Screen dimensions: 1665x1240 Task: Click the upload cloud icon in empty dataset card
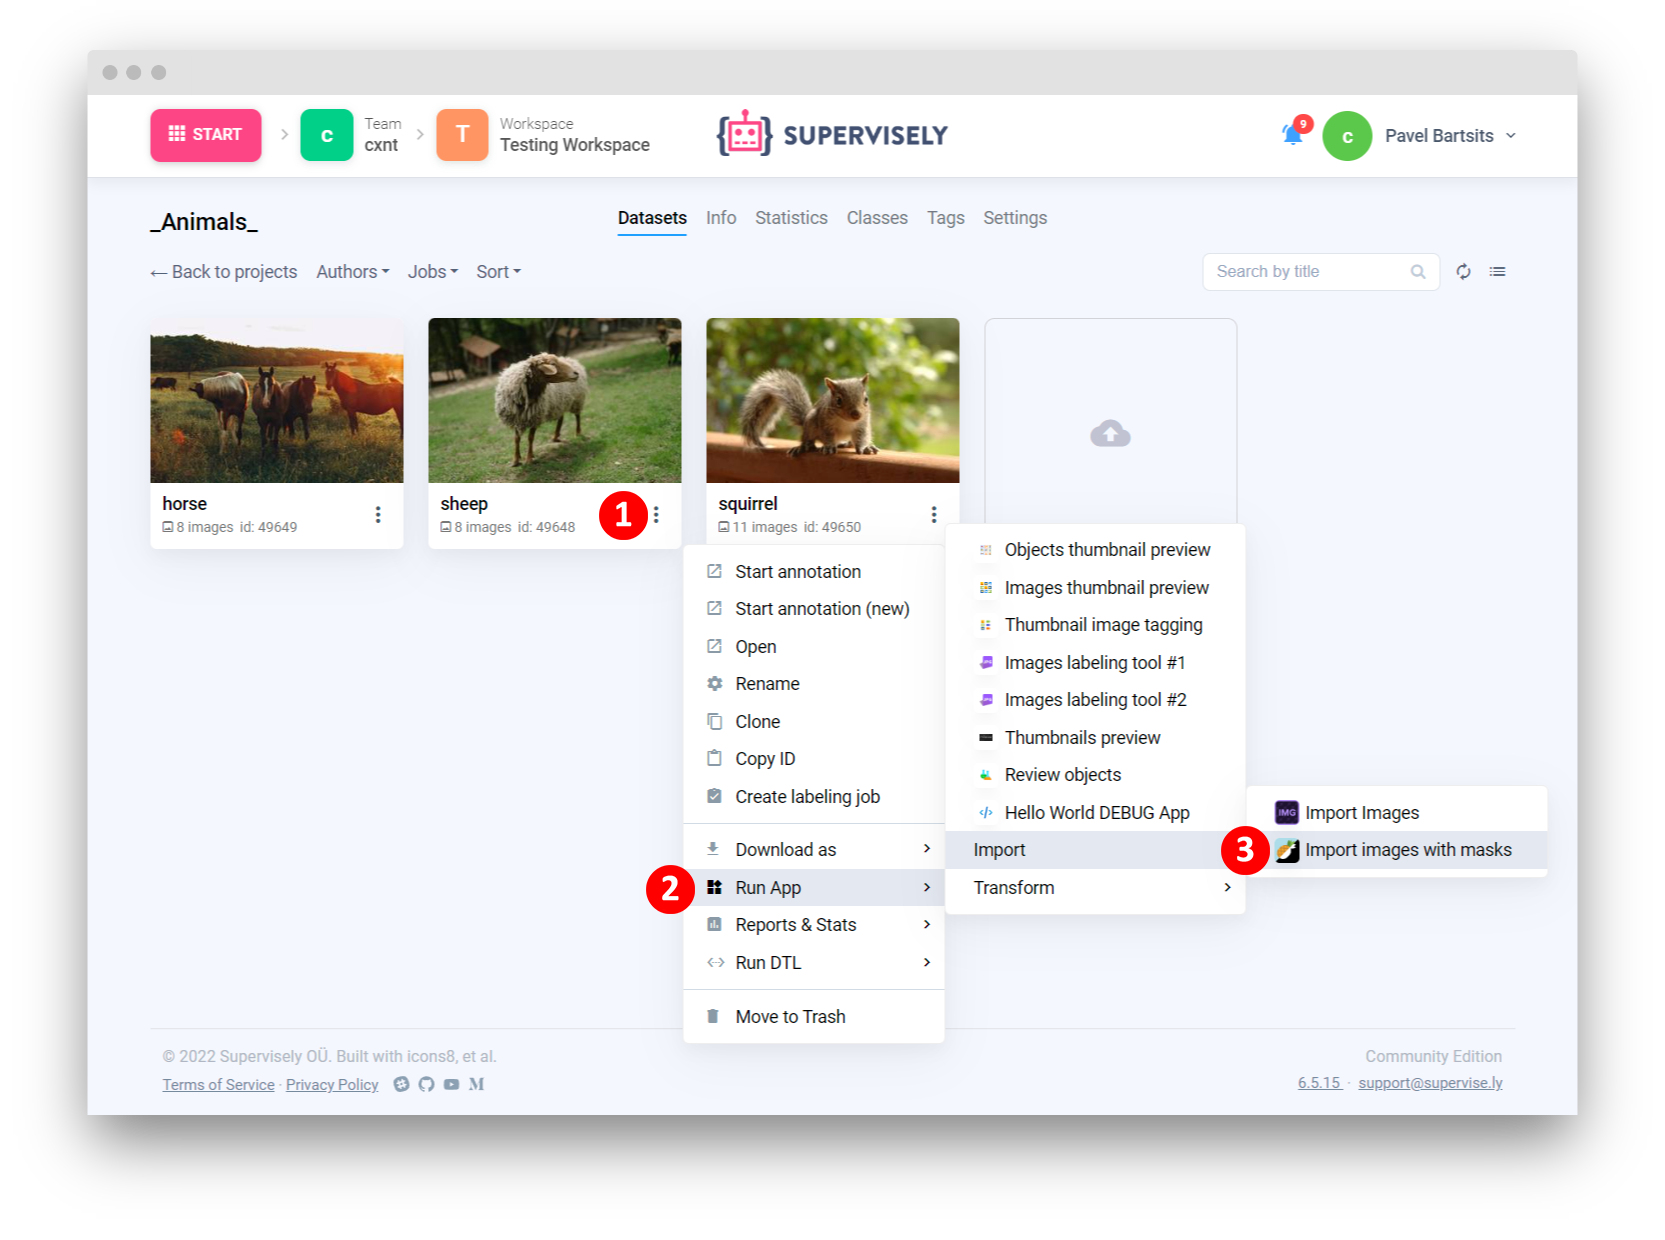point(1110,432)
